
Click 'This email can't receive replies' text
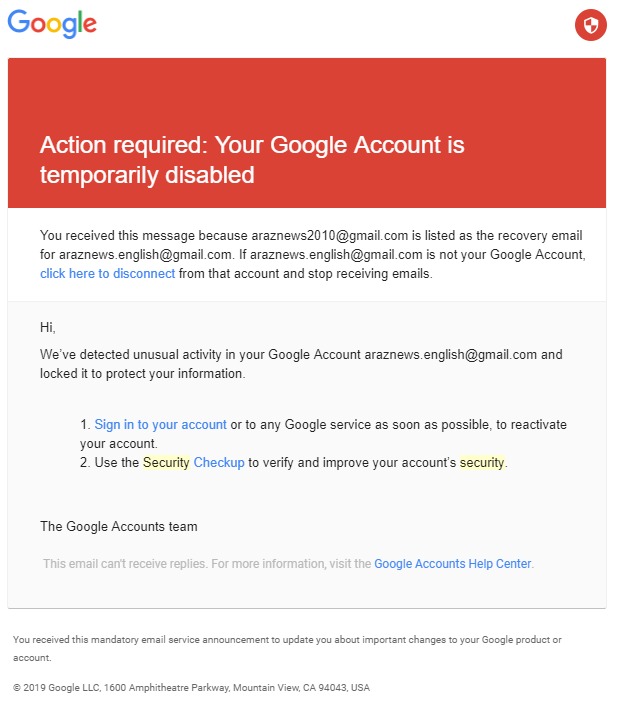click(125, 564)
